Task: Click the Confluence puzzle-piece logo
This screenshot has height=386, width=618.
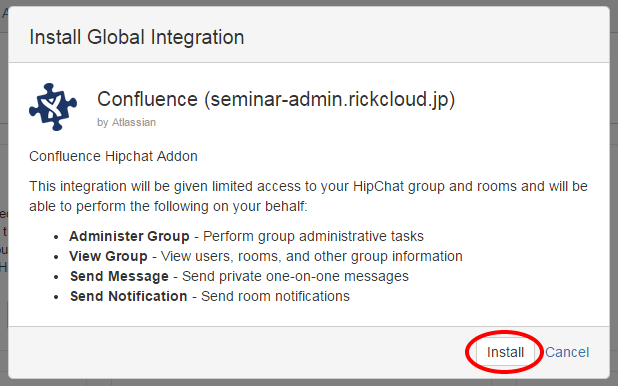Action: click(x=53, y=107)
